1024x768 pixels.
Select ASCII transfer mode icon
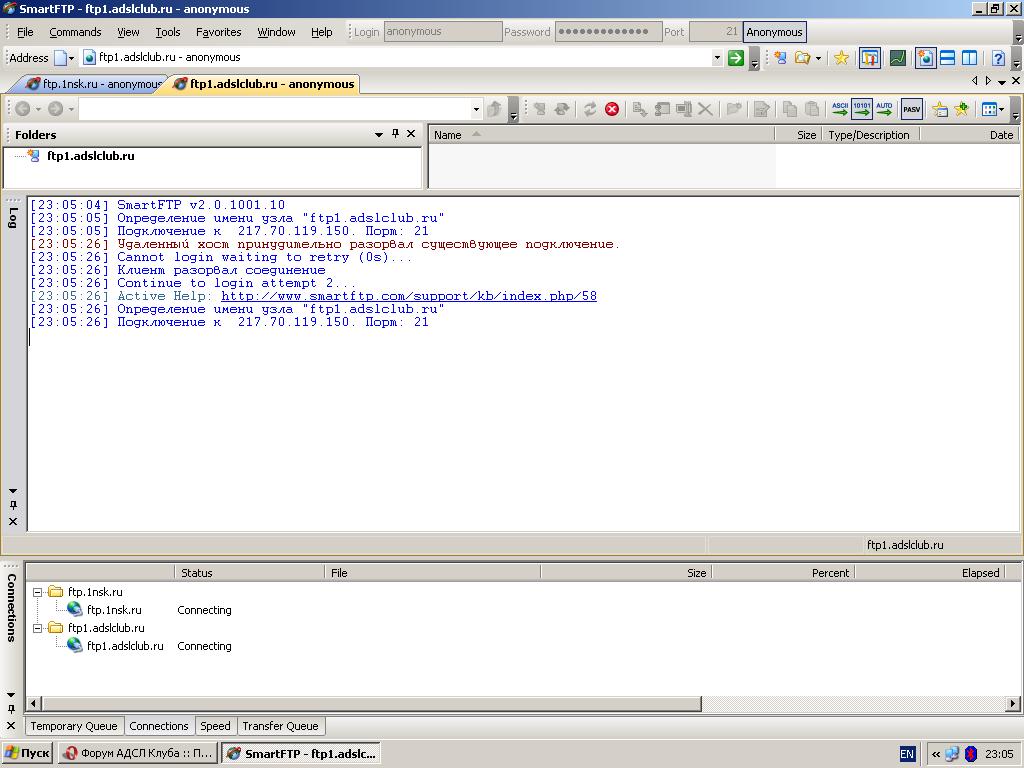pos(840,109)
